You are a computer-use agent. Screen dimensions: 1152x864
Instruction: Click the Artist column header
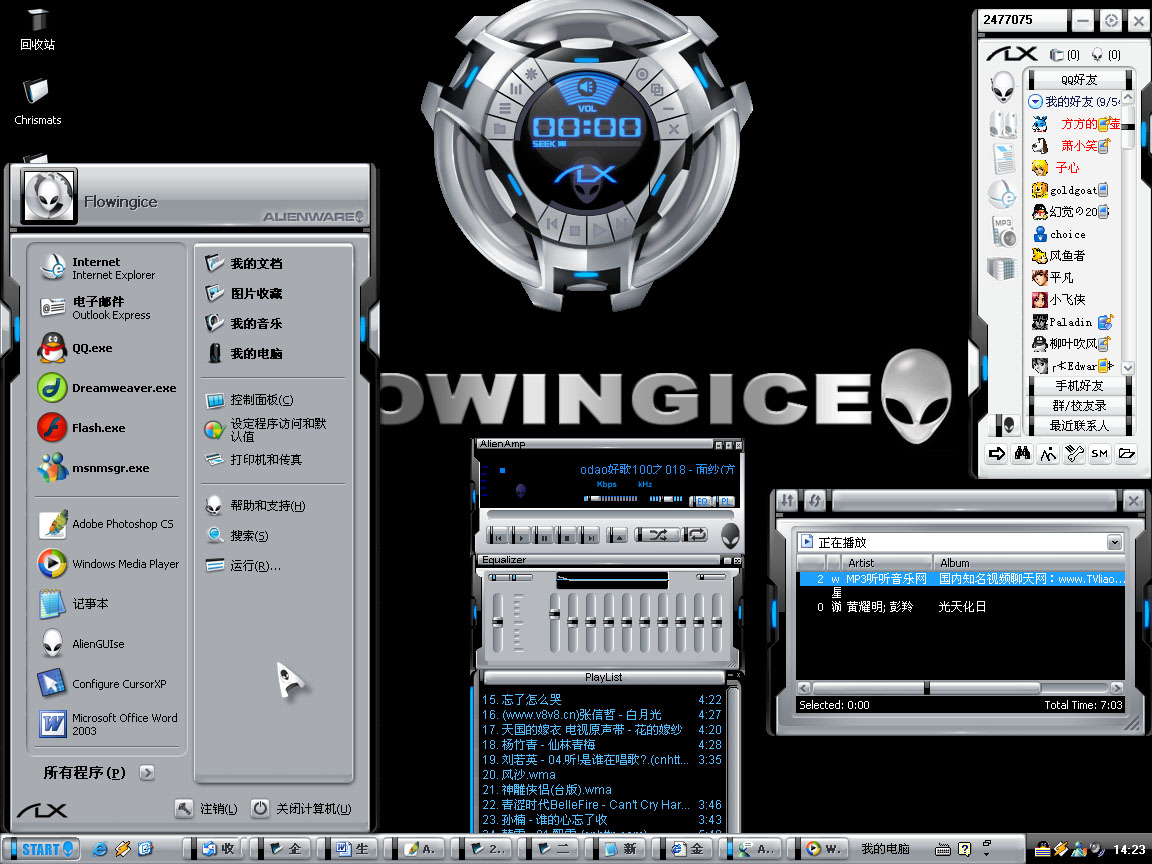click(887, 563)
